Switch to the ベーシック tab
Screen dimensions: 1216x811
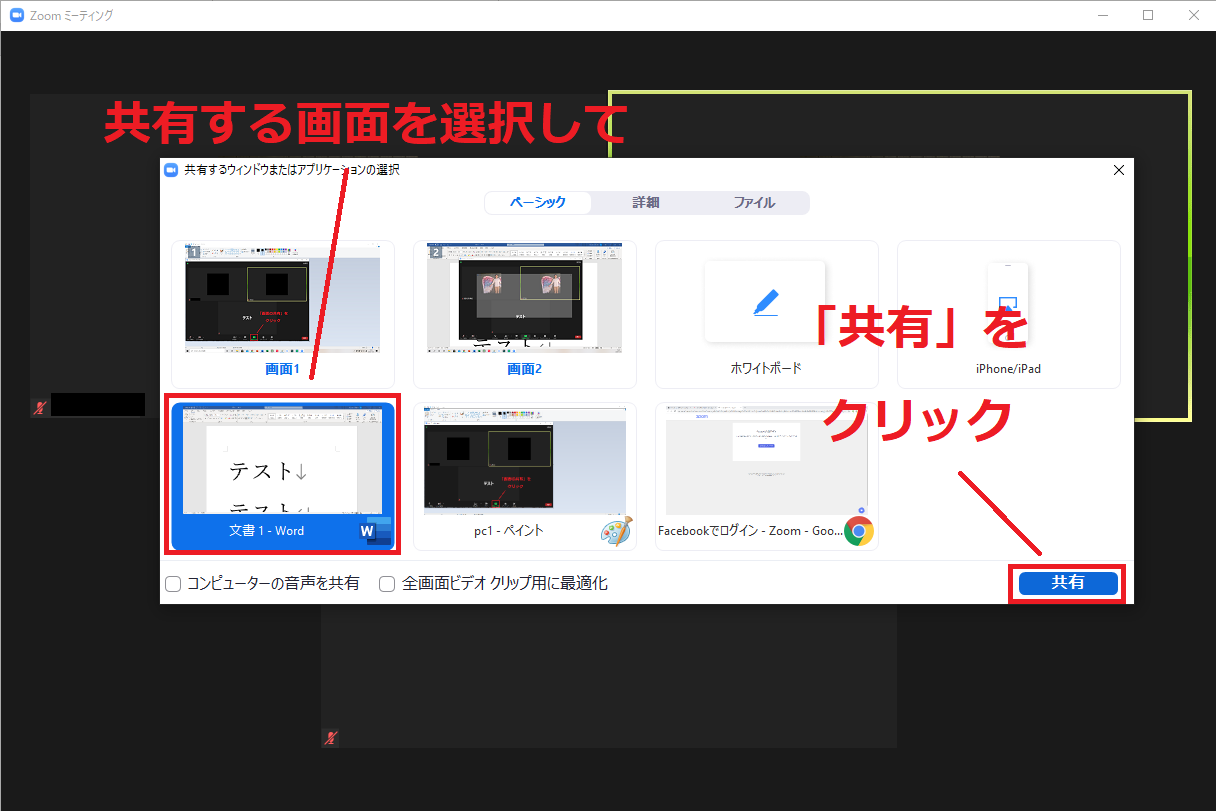(538, 203)
